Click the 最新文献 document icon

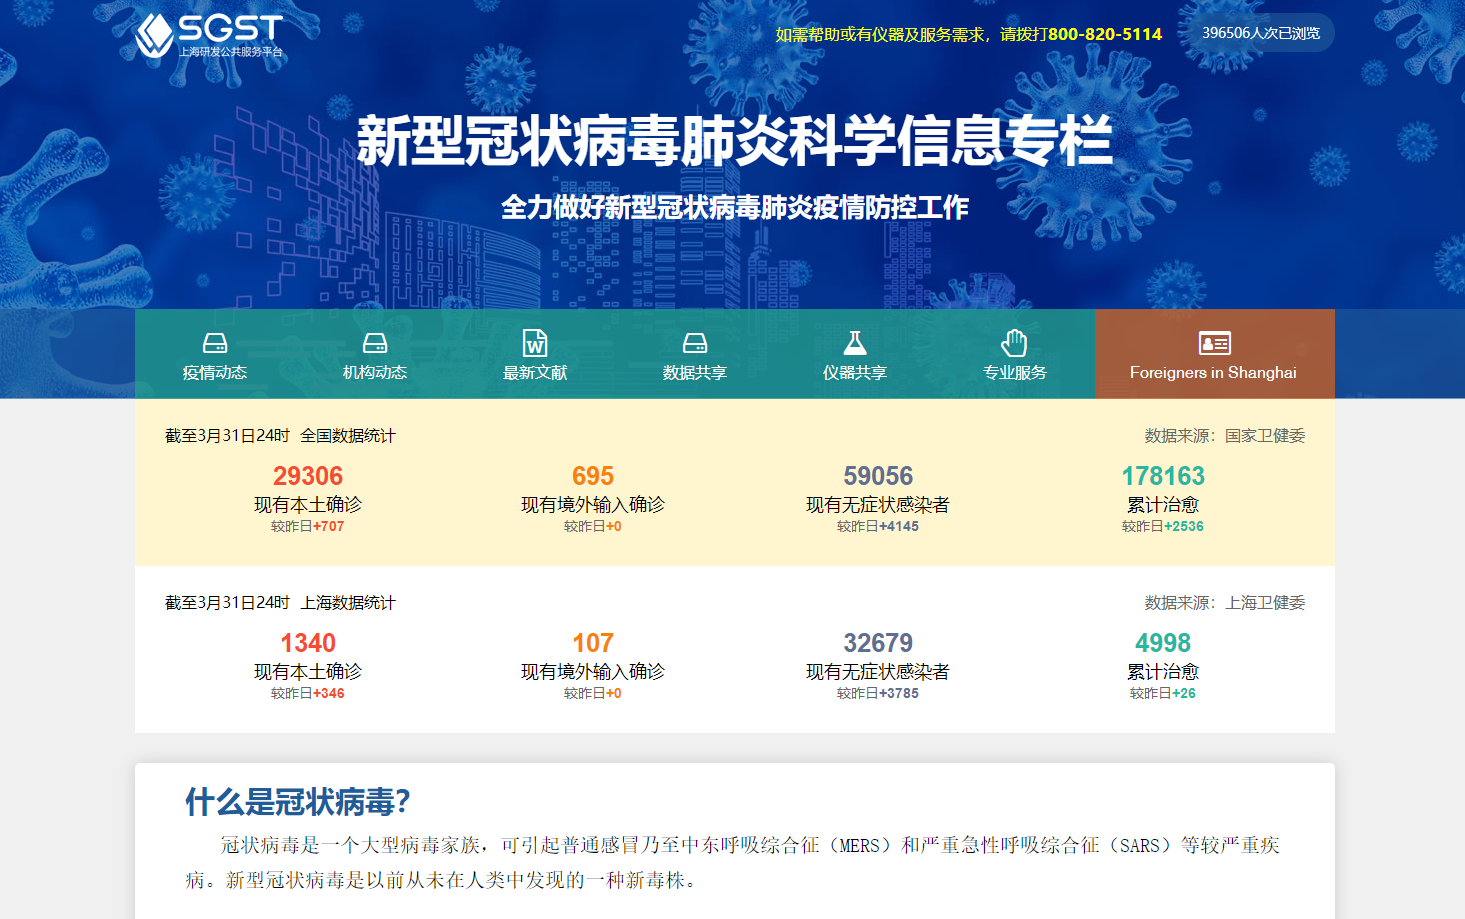click(x=535, y=343)
